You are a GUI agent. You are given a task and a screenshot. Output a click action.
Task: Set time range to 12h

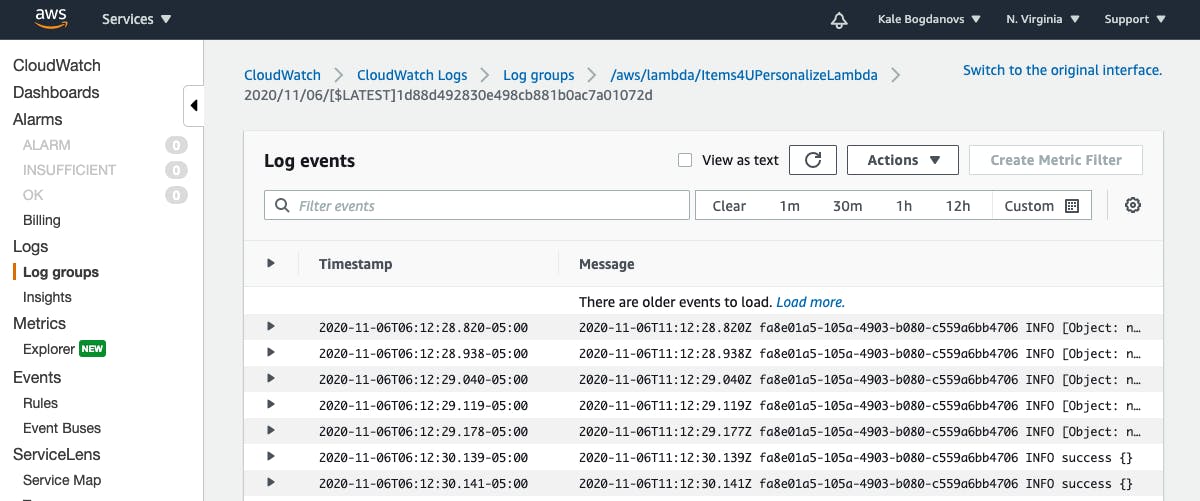[958, 206]
